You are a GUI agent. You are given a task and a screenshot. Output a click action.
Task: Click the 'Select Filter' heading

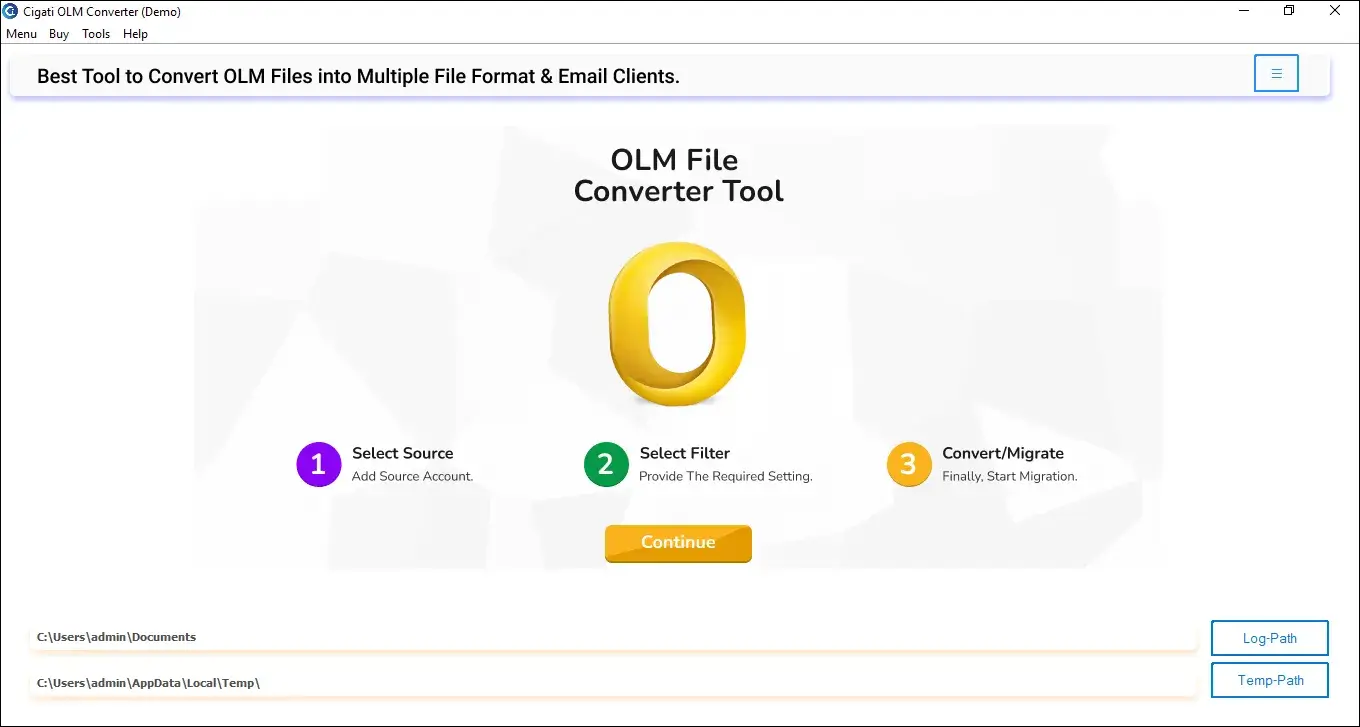click(685, 453)
